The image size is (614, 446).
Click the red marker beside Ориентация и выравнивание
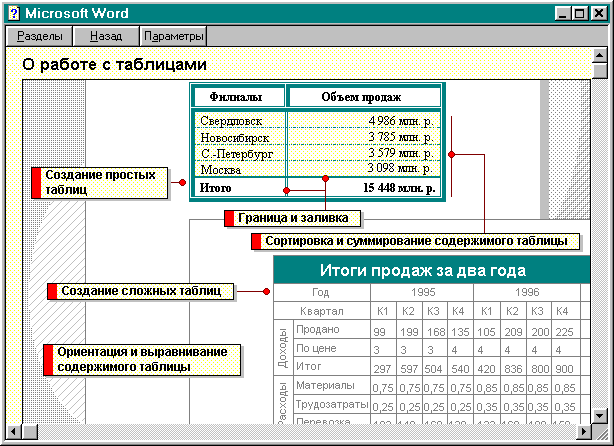tap(47, 360)
